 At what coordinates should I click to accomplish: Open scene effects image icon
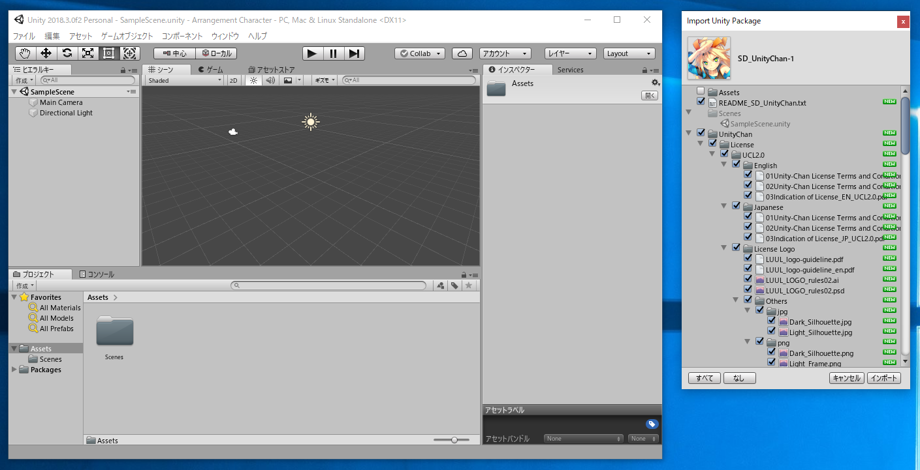click(288, 80)
